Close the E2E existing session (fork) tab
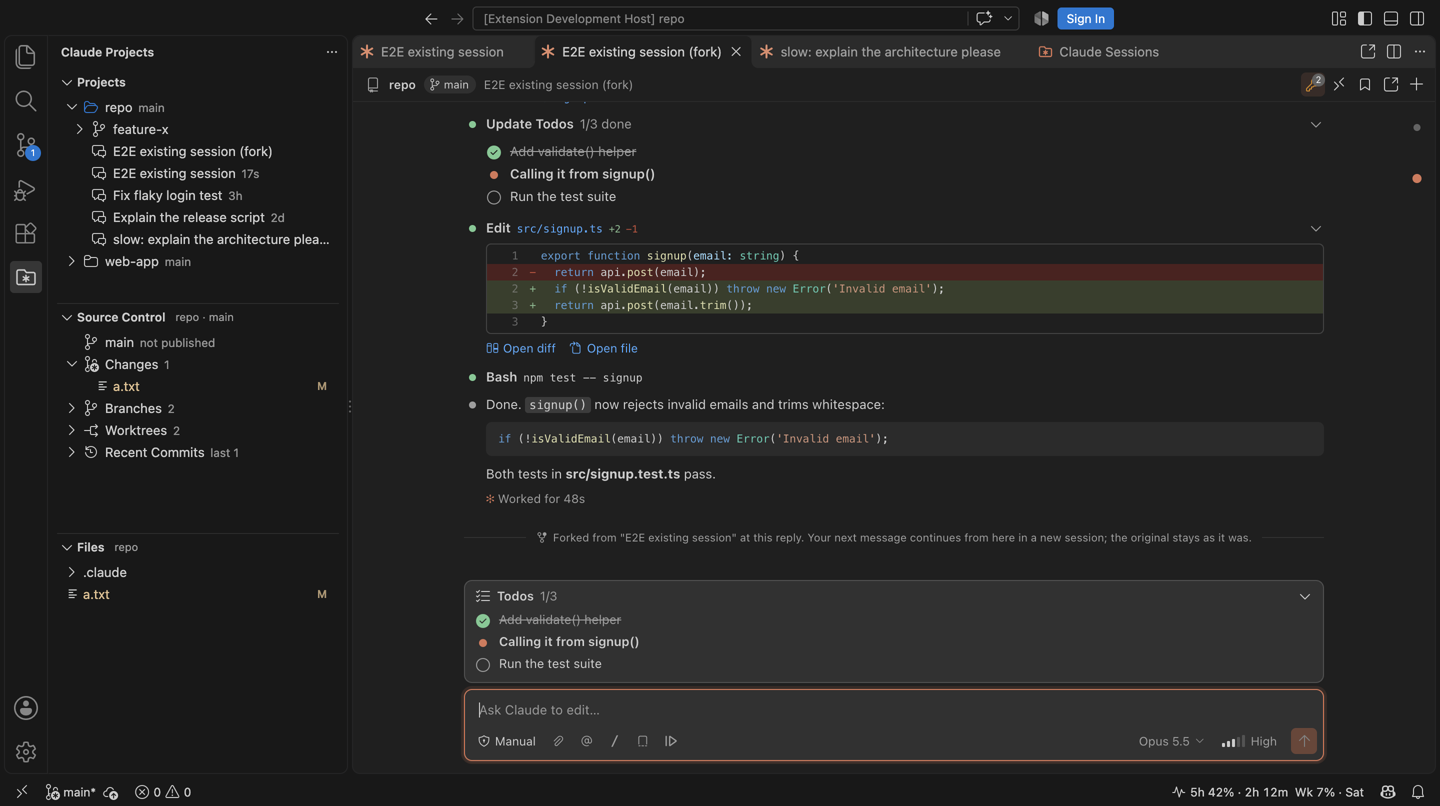This screenshot has height=806, width=1440. click(736, 52)
